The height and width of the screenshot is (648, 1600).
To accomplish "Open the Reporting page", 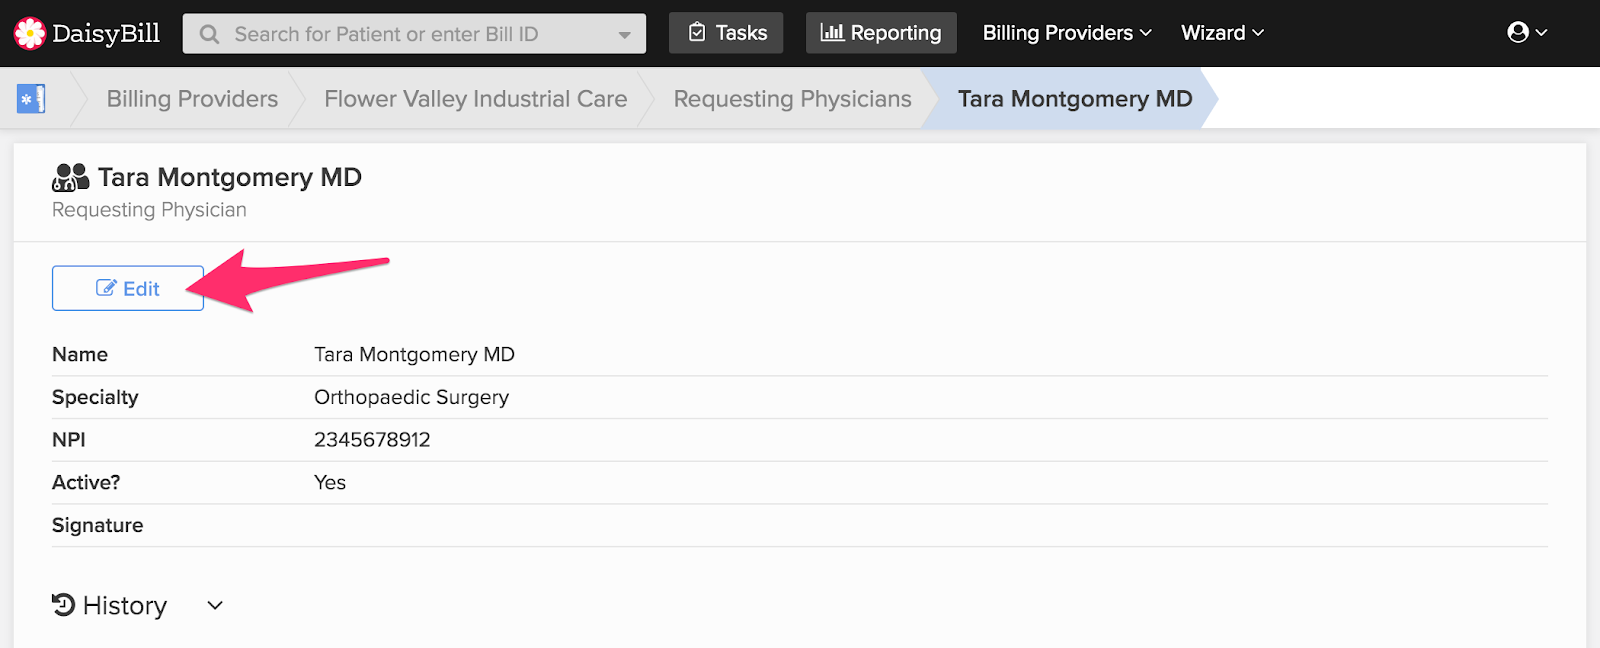I will pos(881,33).
